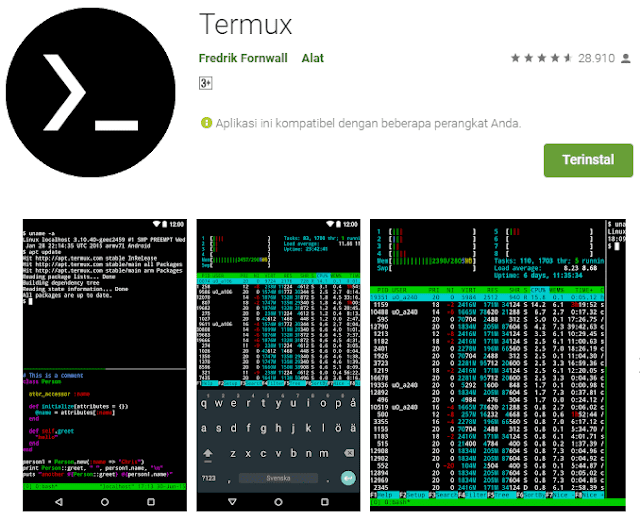This screenshot has width=640, height=522.
Task: Open the Alat category link
Action: pos(312,58)
